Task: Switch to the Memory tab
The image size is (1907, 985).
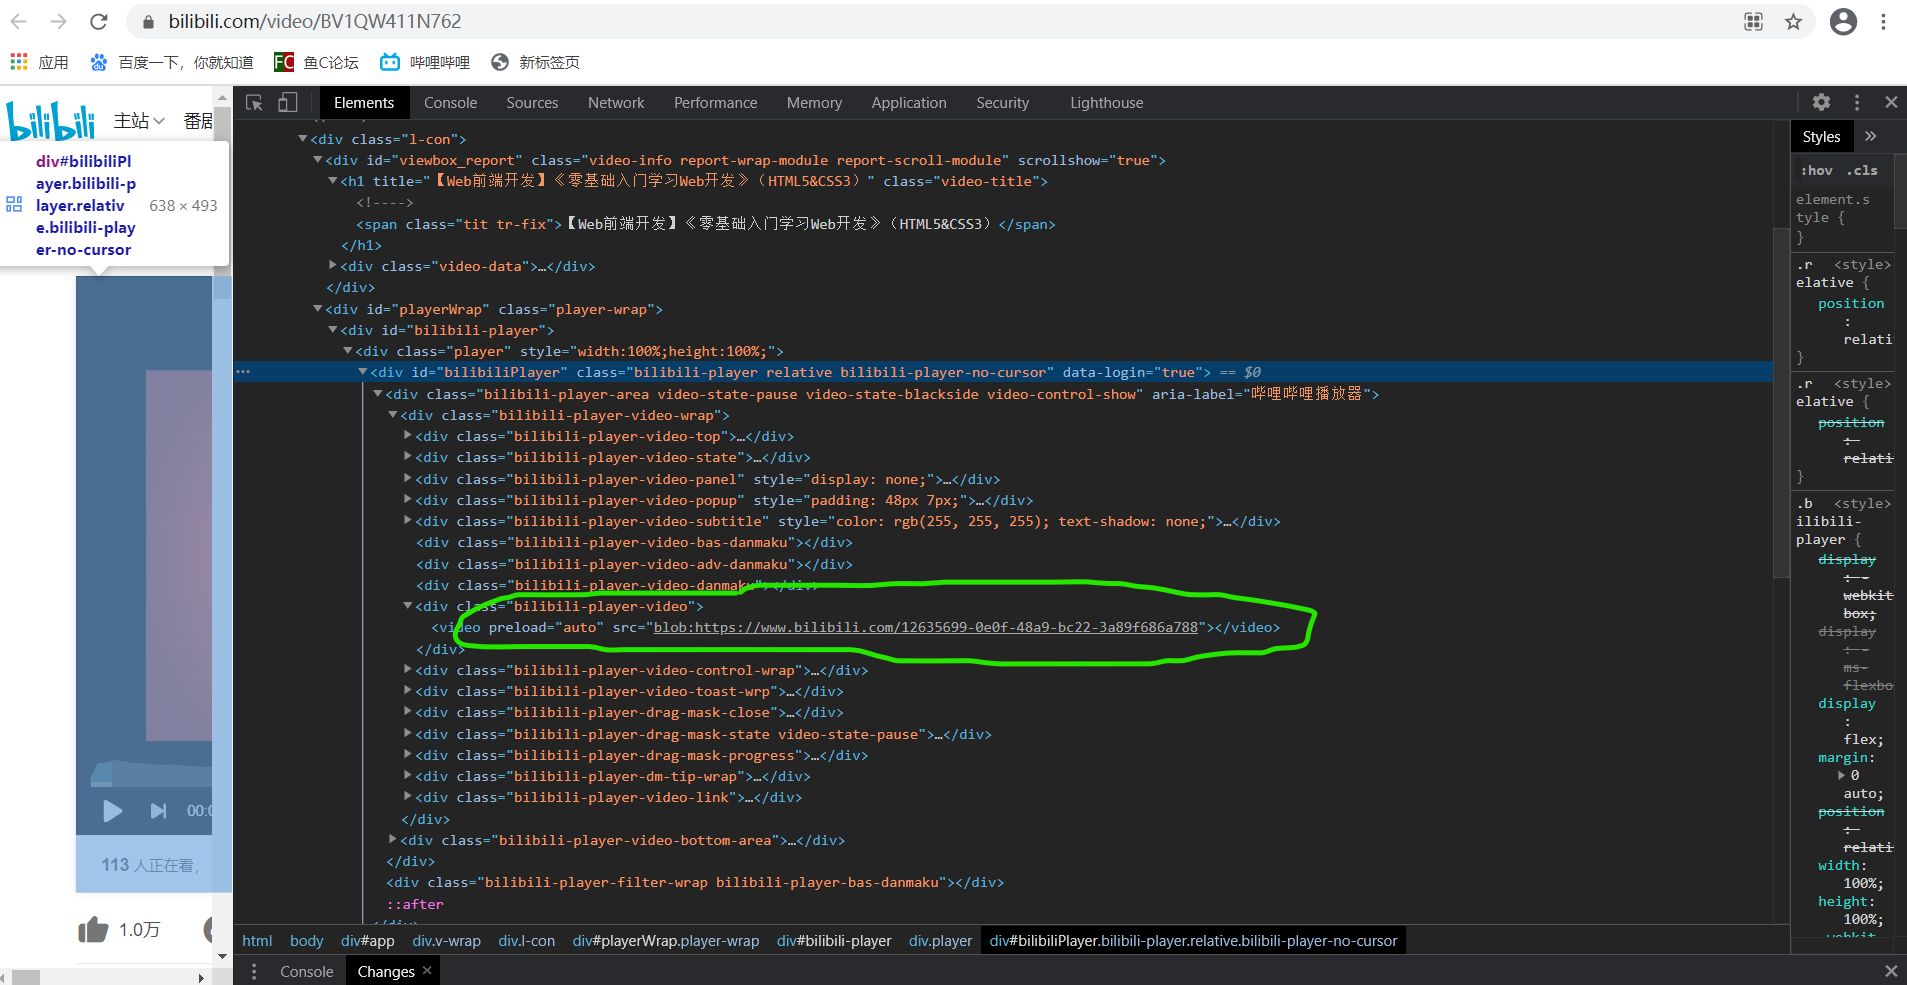Action: click(814, 103)
